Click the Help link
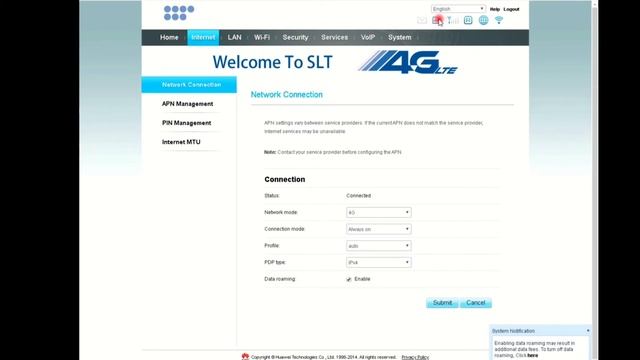Image resolution: width=640 pixels, height=360 pixels. click(495, 9)
